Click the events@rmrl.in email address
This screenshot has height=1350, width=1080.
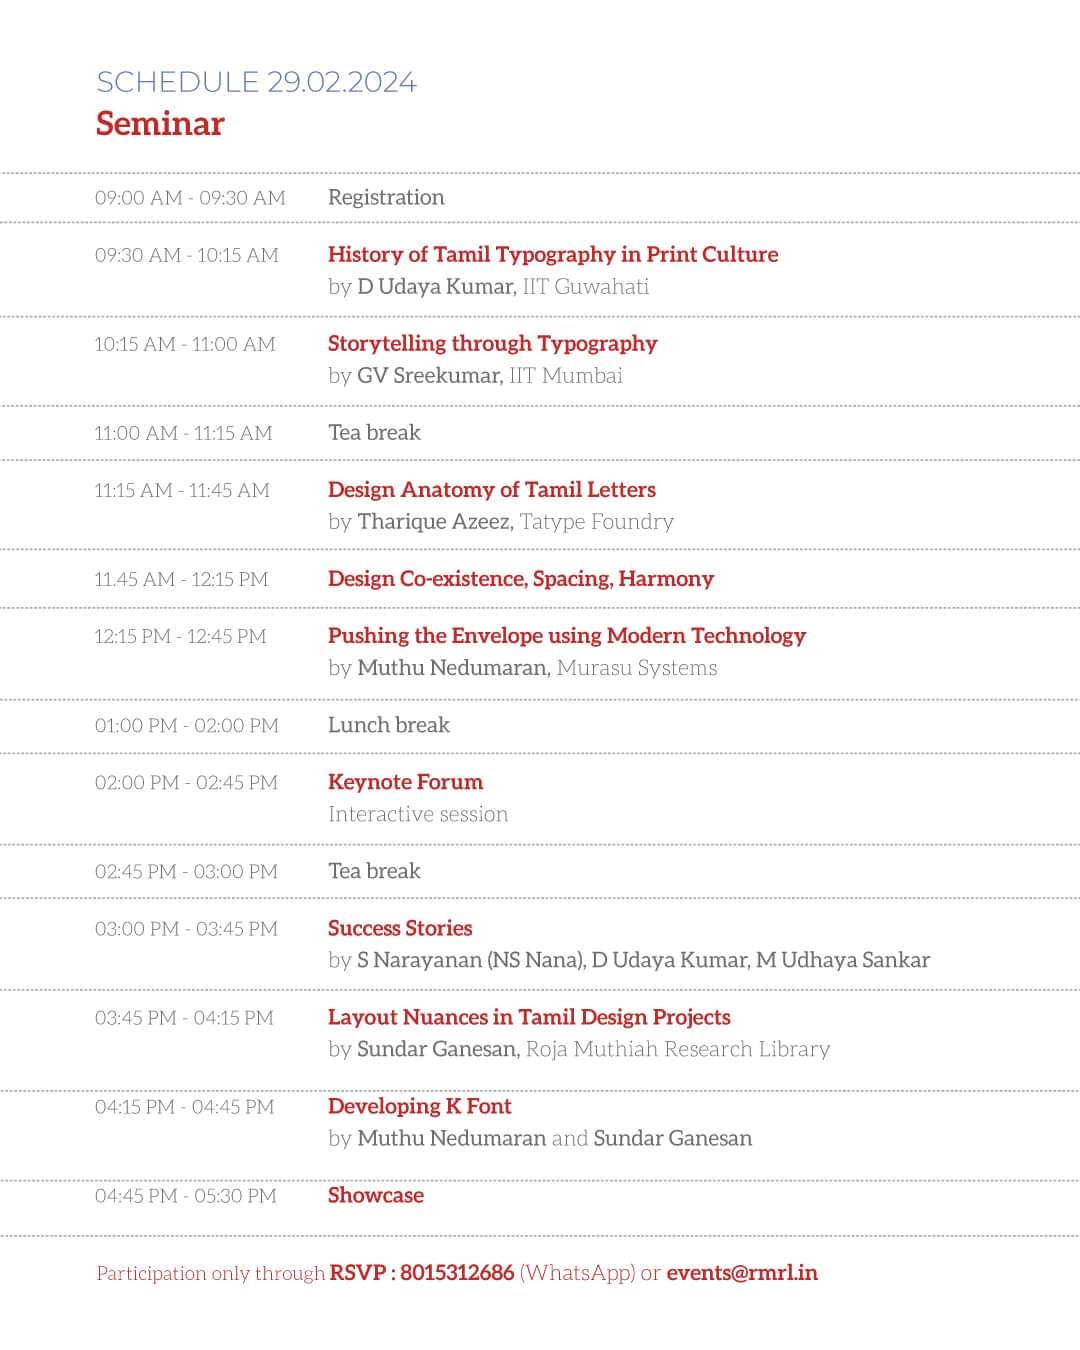coord(742,1273)
